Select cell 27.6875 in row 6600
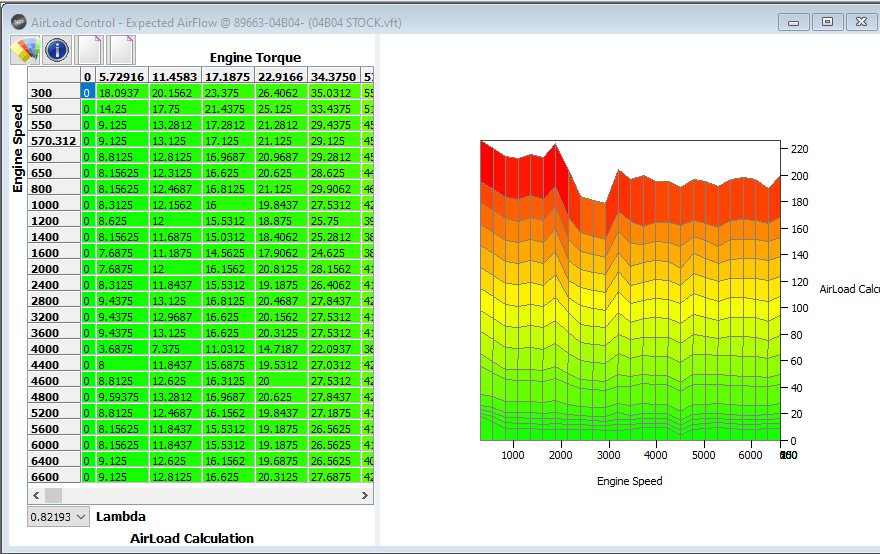 [334, 477]
